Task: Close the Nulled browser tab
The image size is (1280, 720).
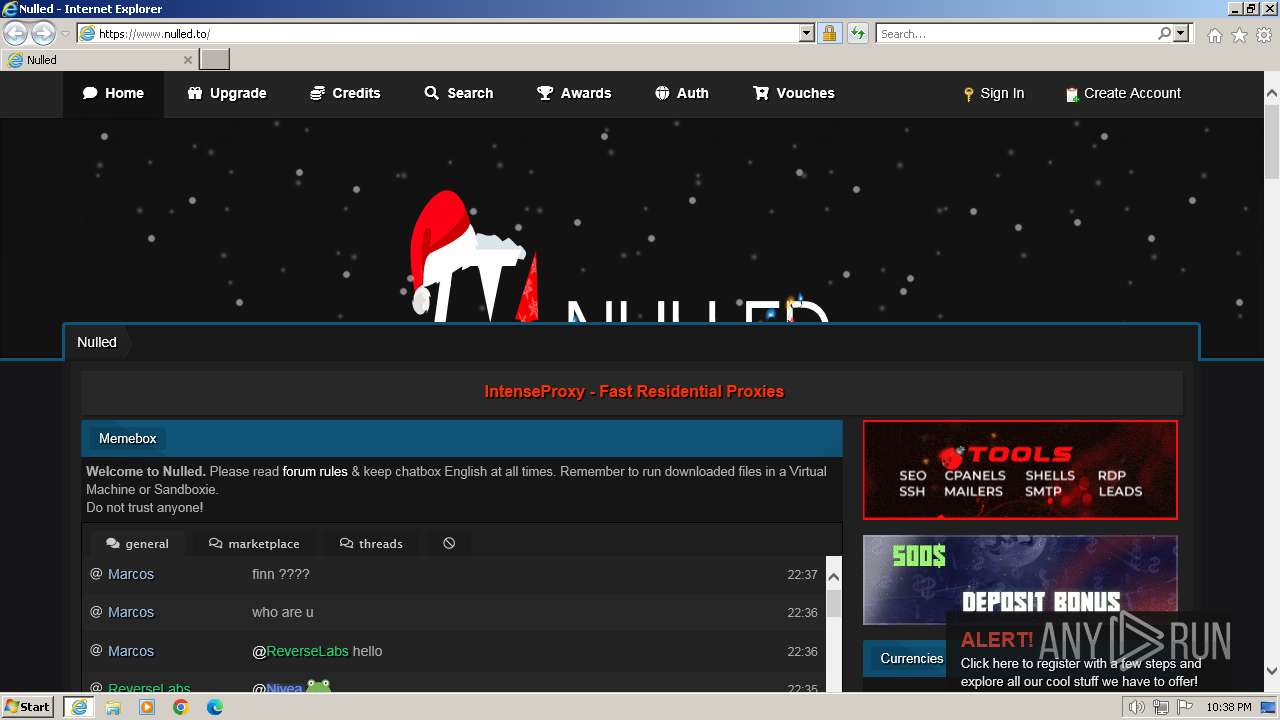Action: [x=188, y=60]
